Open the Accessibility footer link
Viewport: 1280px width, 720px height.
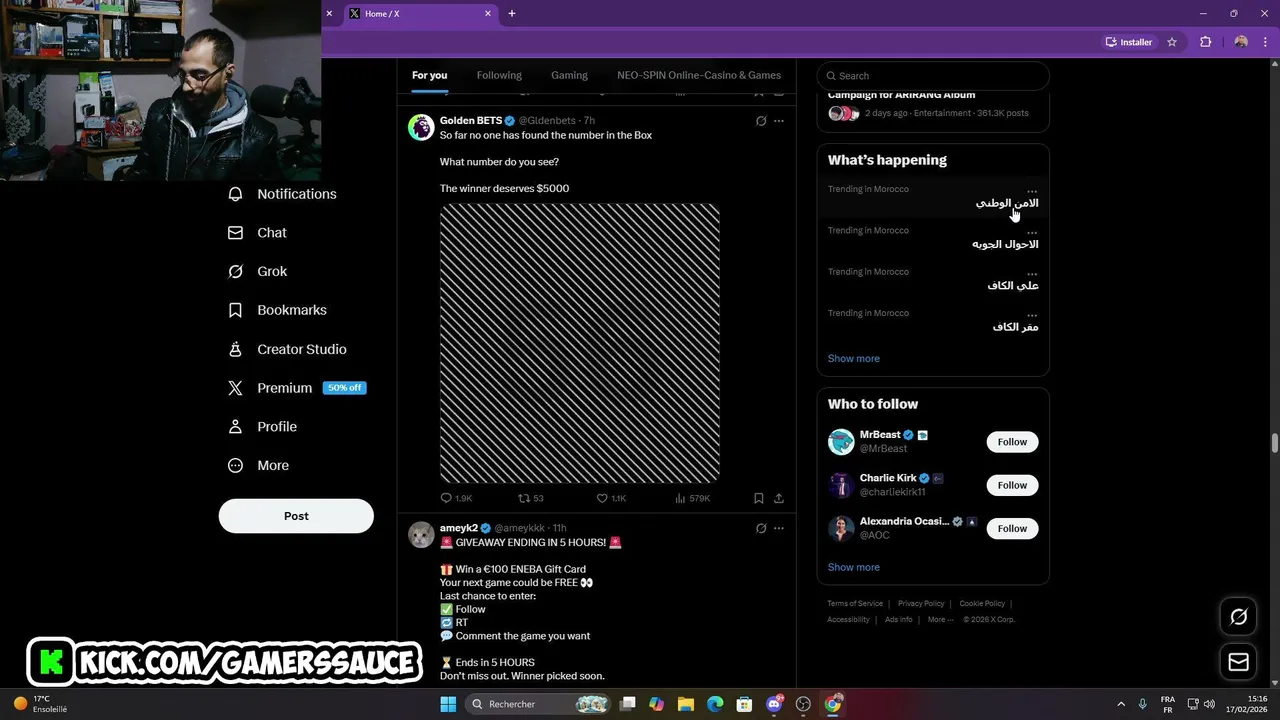848,620
